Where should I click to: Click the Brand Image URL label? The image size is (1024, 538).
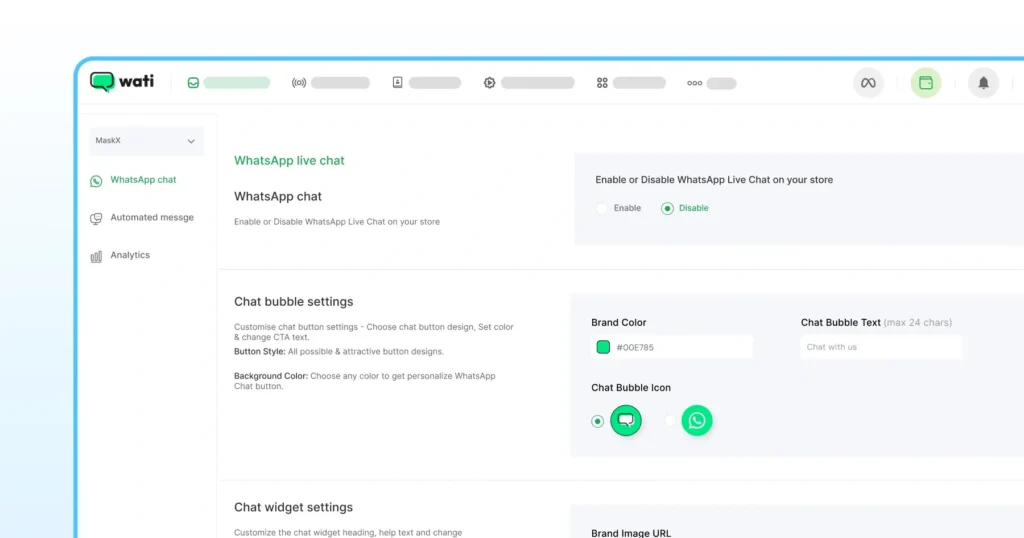(x=631, y=533)
